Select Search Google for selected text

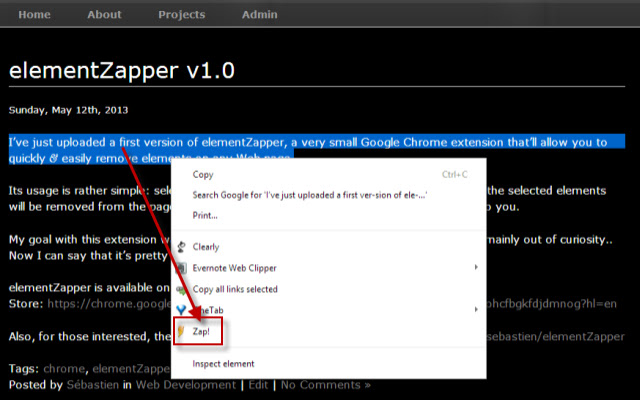tap(329, 195)
